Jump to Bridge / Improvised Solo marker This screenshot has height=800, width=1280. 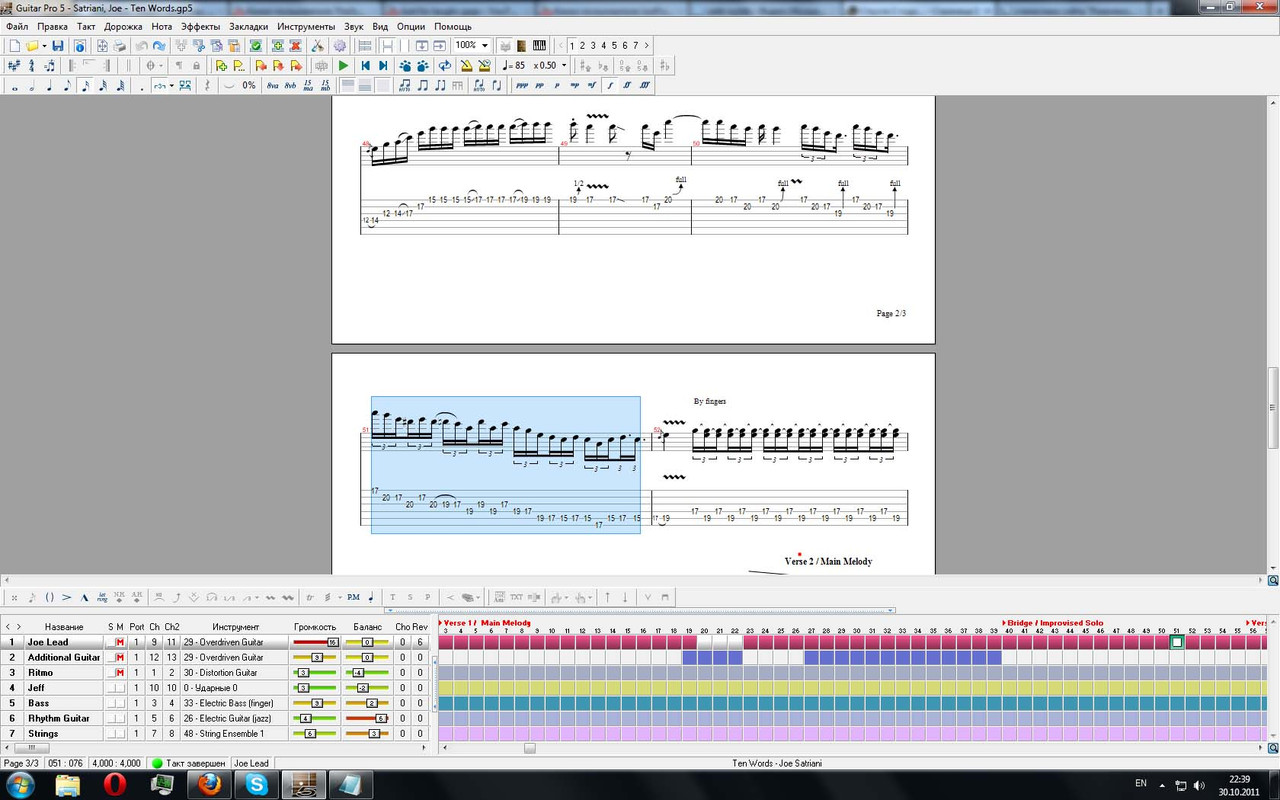[x=1055, y=622]
